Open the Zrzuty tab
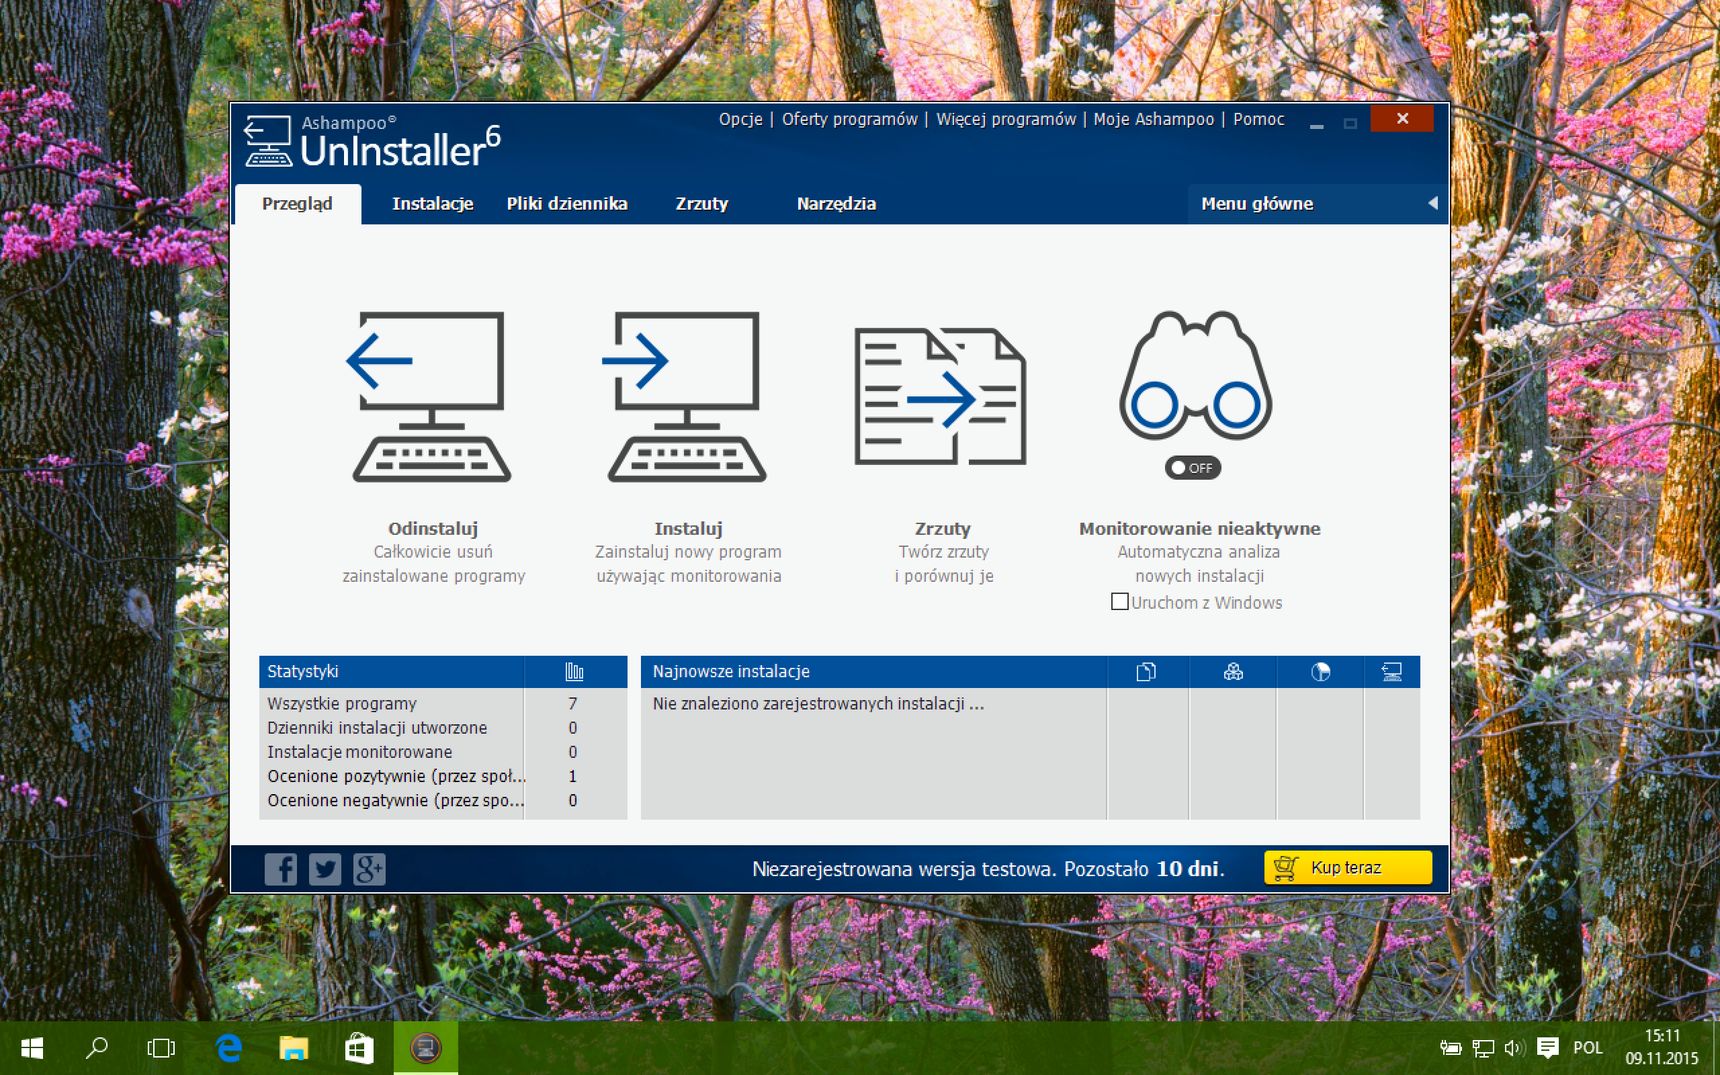 tap(702, 204)
